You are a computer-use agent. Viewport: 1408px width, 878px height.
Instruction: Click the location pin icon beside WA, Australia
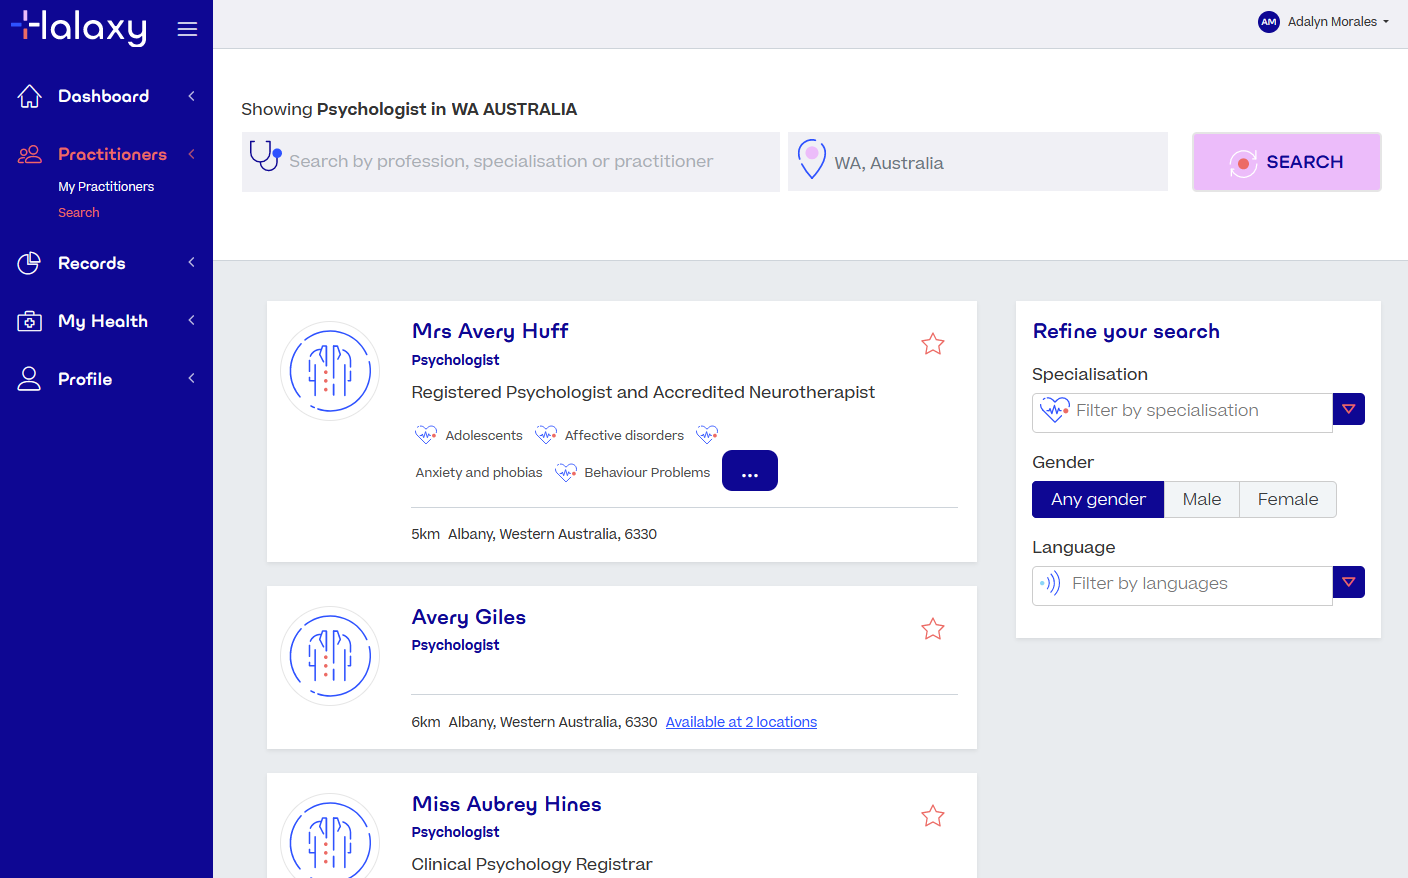[x=811, y=160]
